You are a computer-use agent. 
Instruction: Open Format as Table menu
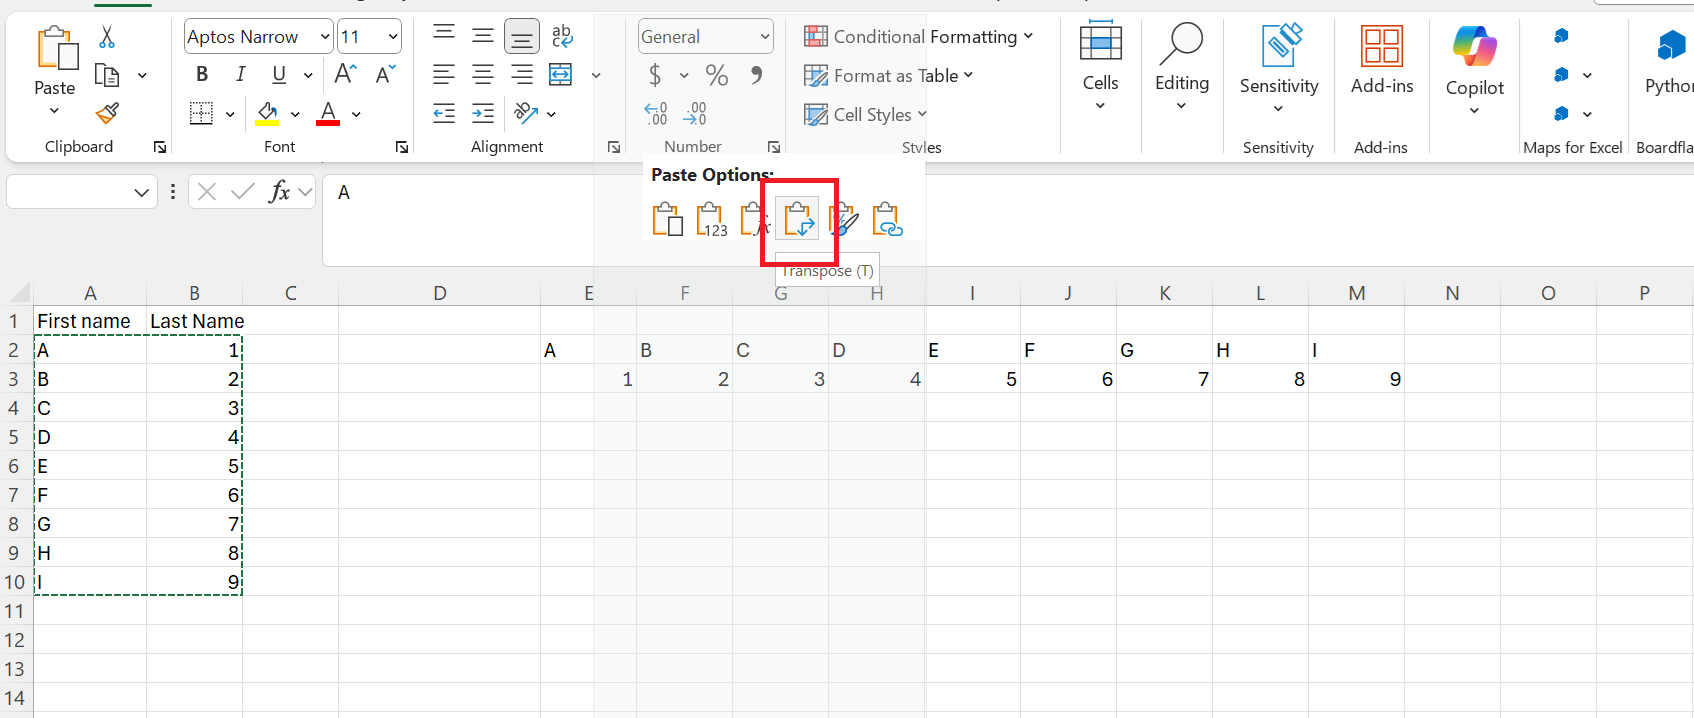coord(888,76)
